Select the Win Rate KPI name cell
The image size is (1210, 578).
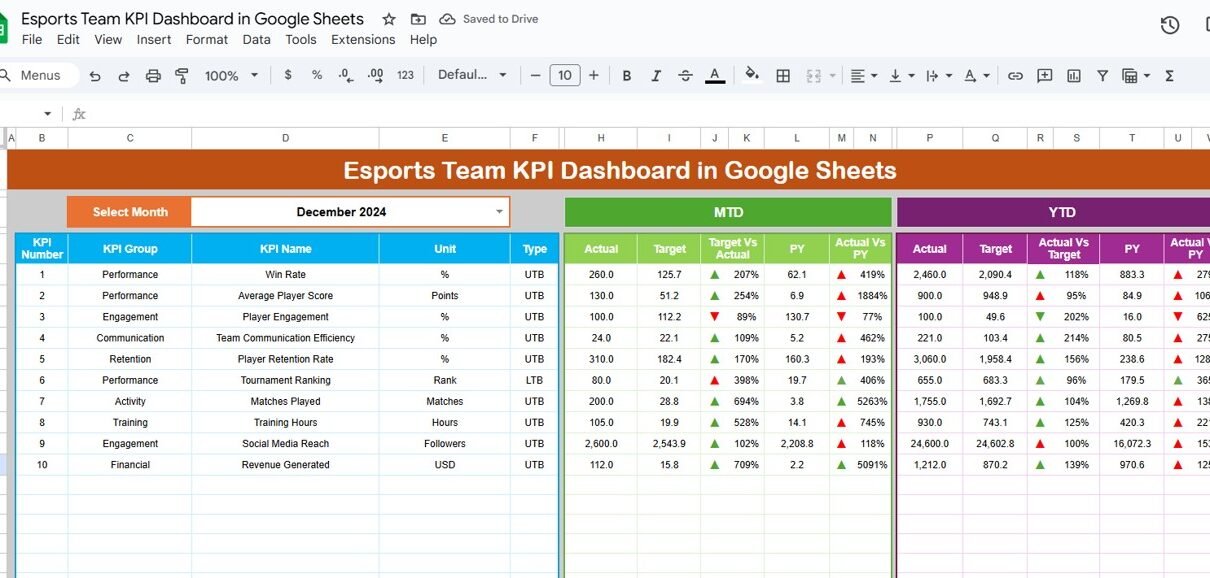click(x=285, y=274)
